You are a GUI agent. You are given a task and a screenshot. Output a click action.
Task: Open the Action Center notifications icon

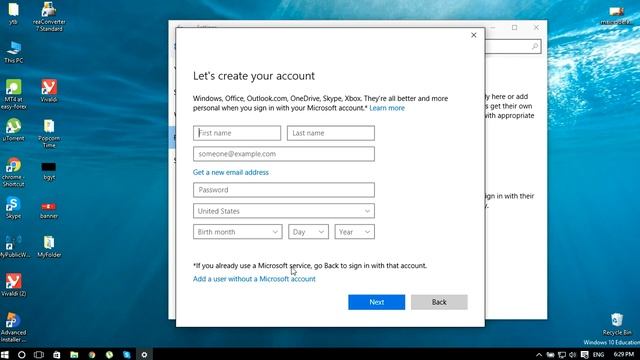[x=584, y=355]
